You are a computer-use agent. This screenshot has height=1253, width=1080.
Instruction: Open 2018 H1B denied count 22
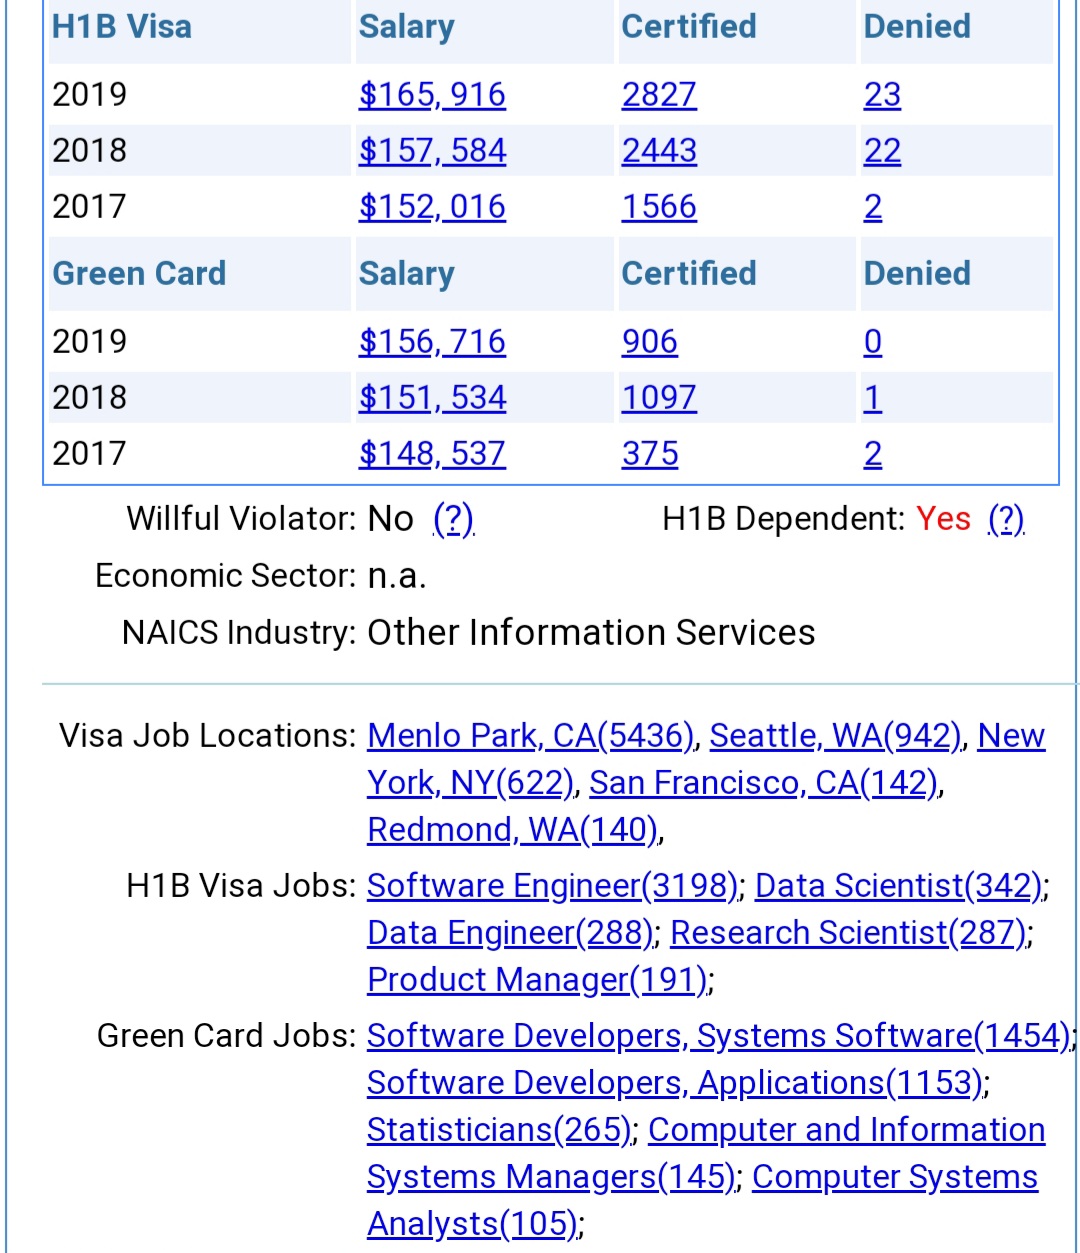point(882,151)
